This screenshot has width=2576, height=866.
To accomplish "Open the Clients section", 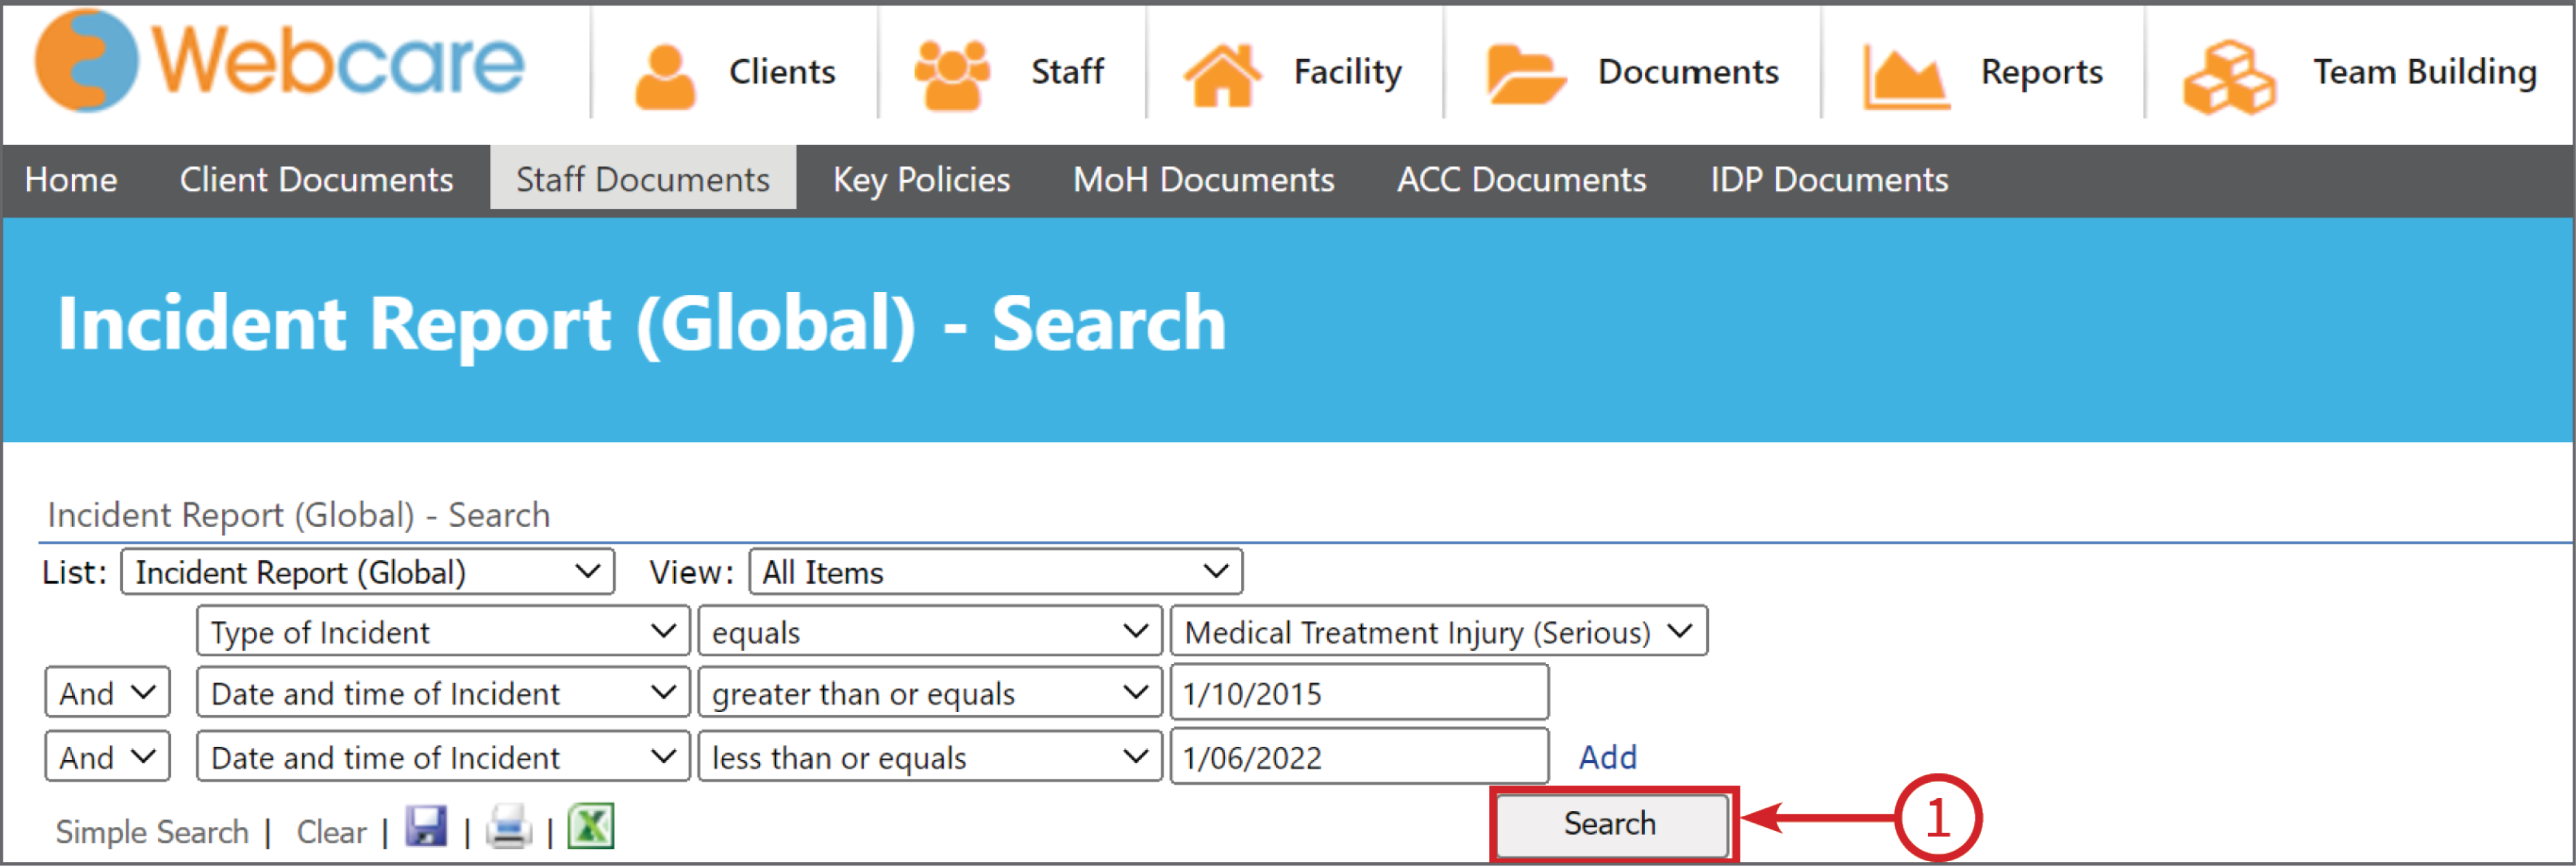I will click(x=782, y=72).
